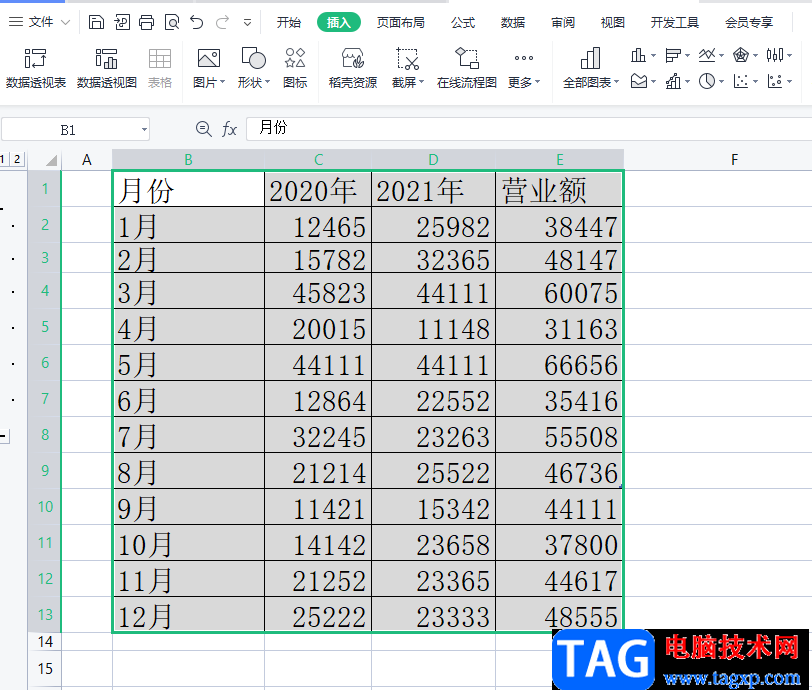Open 全部图表 all charts
The width and height of the screenshot is (812, 690).
point(590,68)
